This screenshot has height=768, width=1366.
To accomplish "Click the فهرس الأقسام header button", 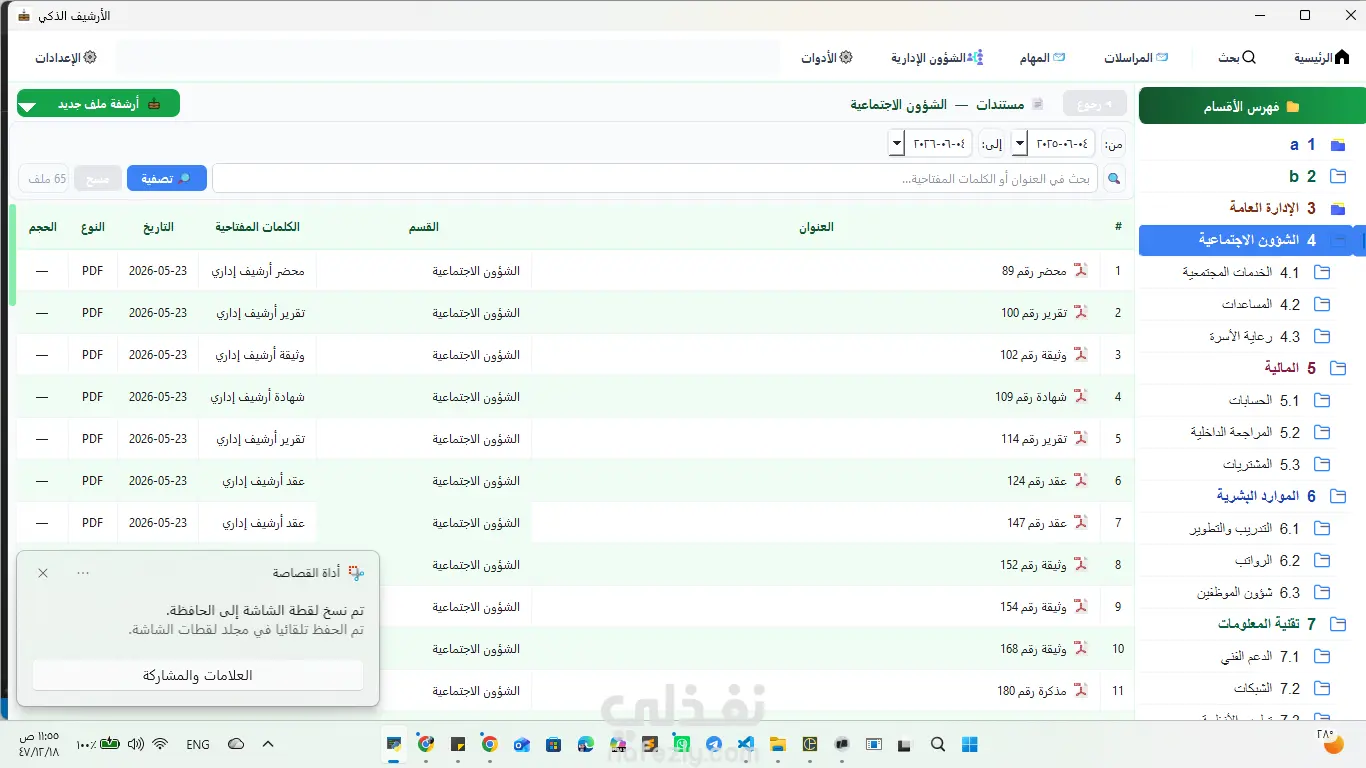I will point(1250,106).
